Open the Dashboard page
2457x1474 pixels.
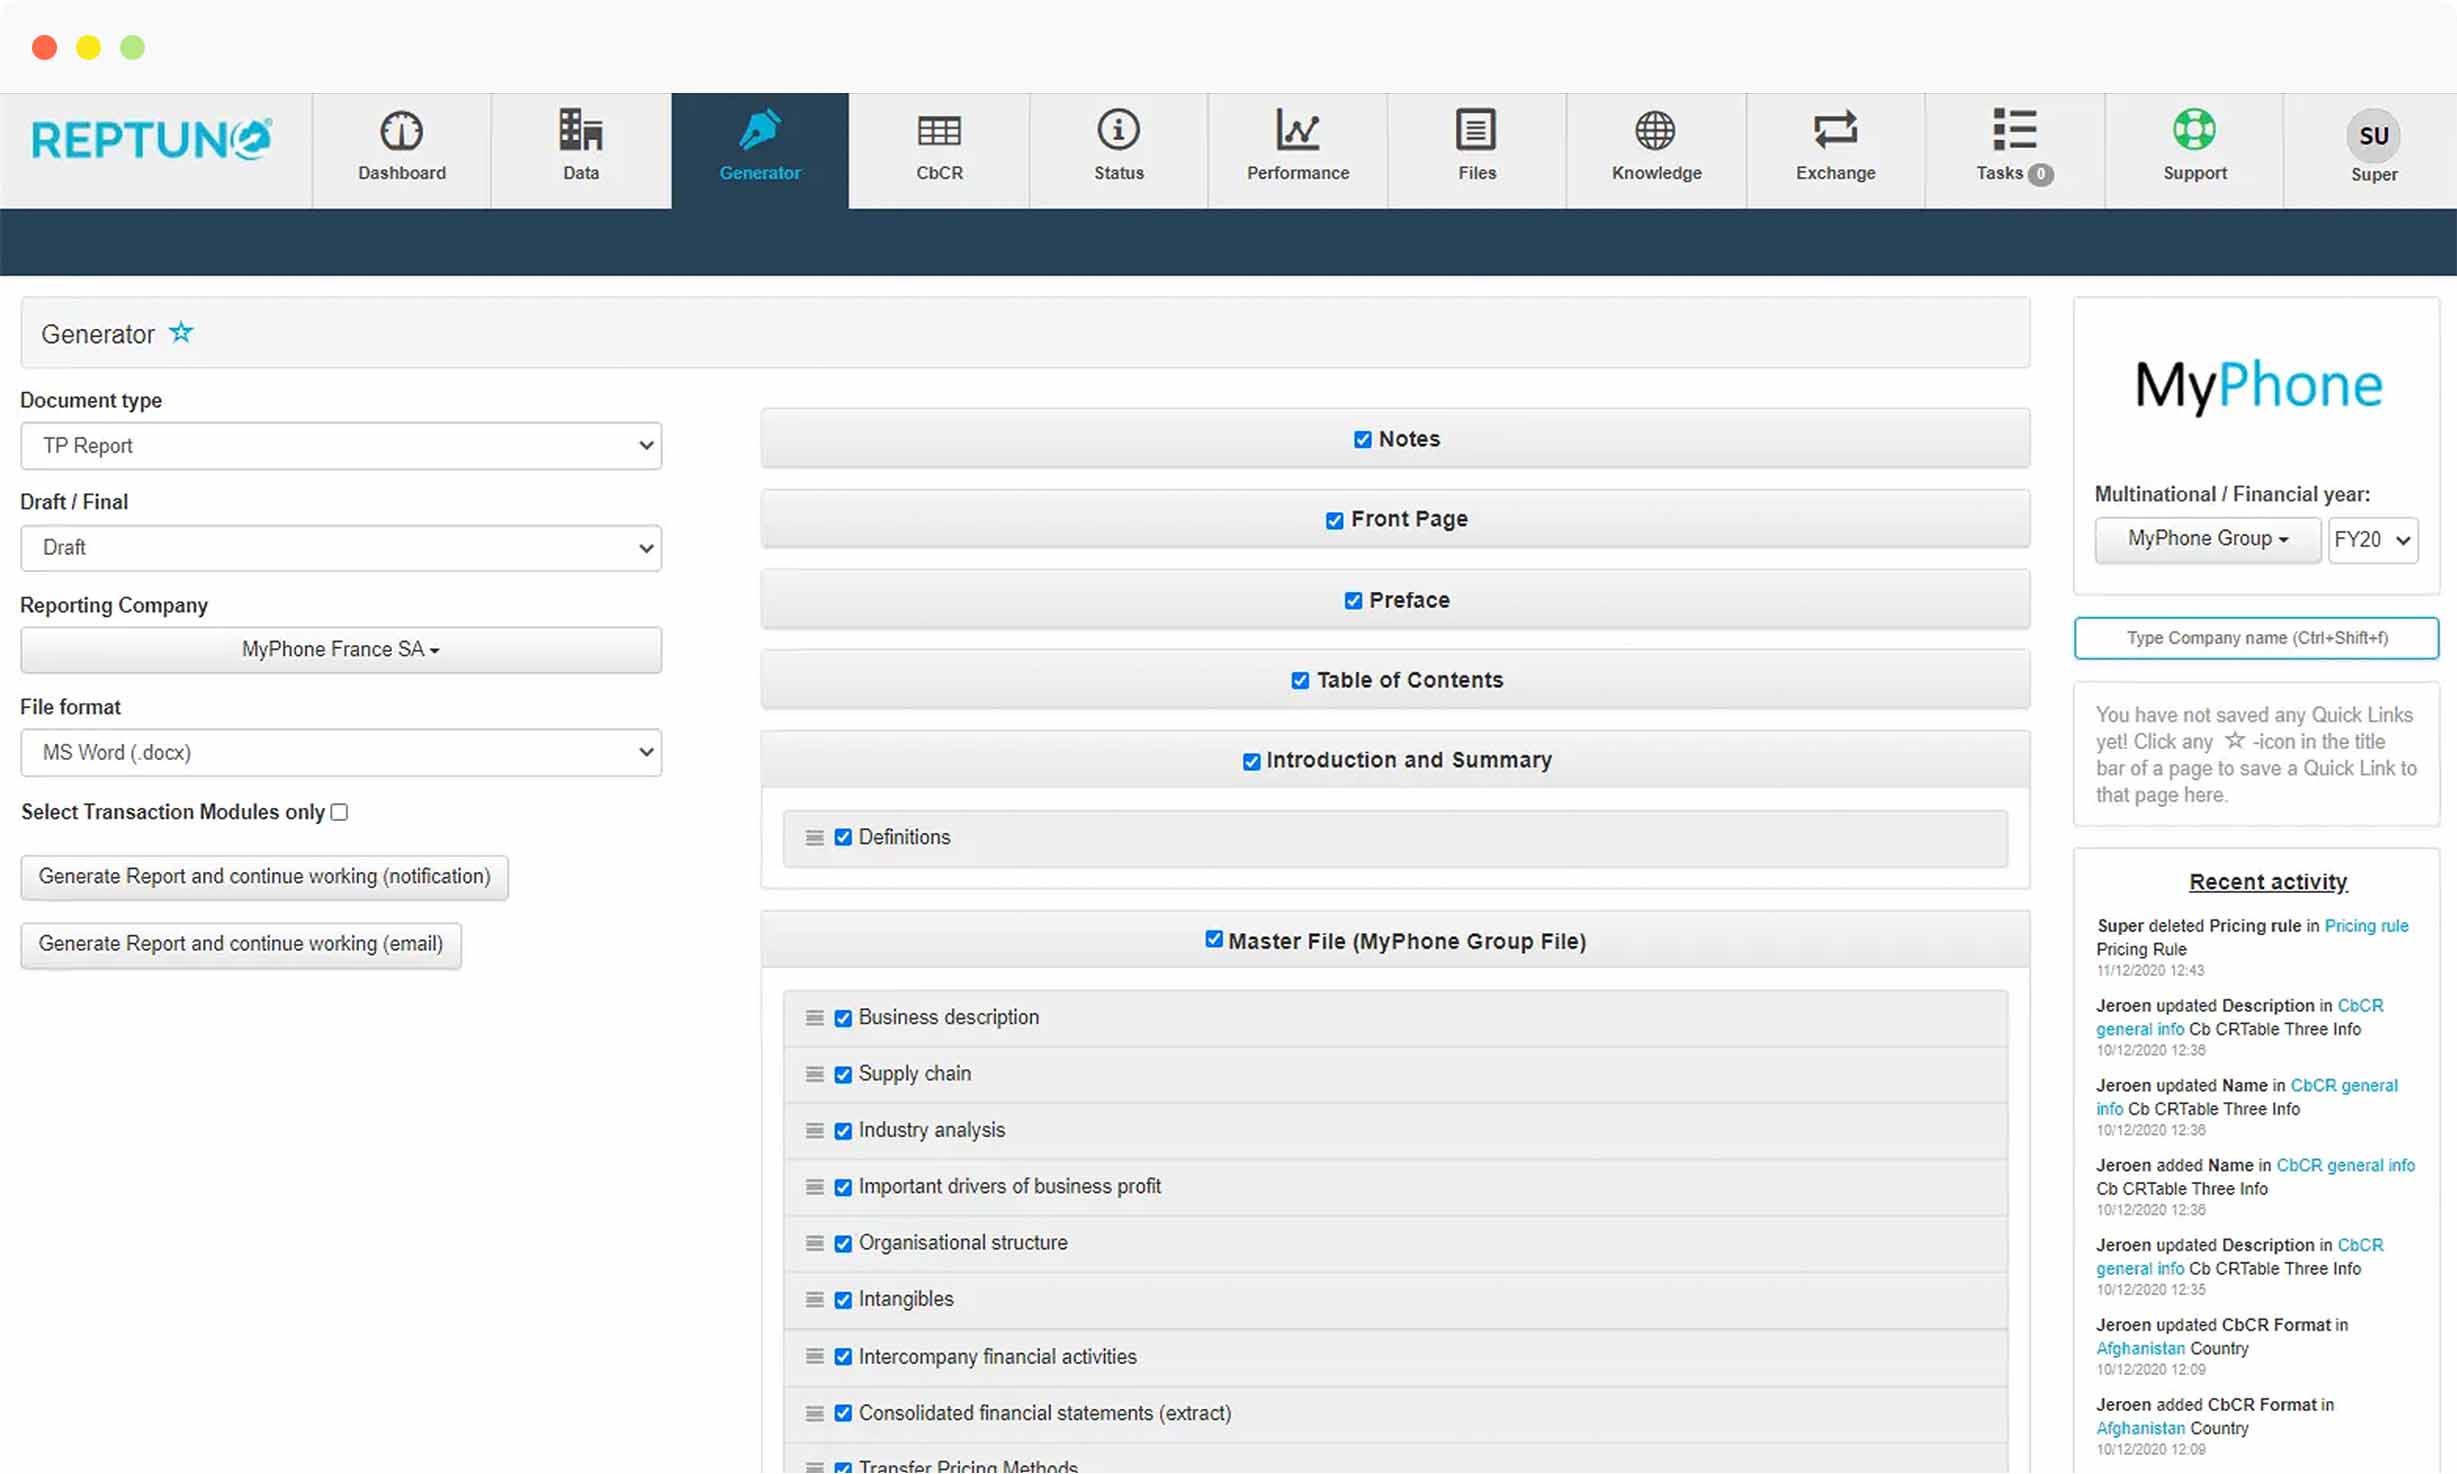(401, 148)
